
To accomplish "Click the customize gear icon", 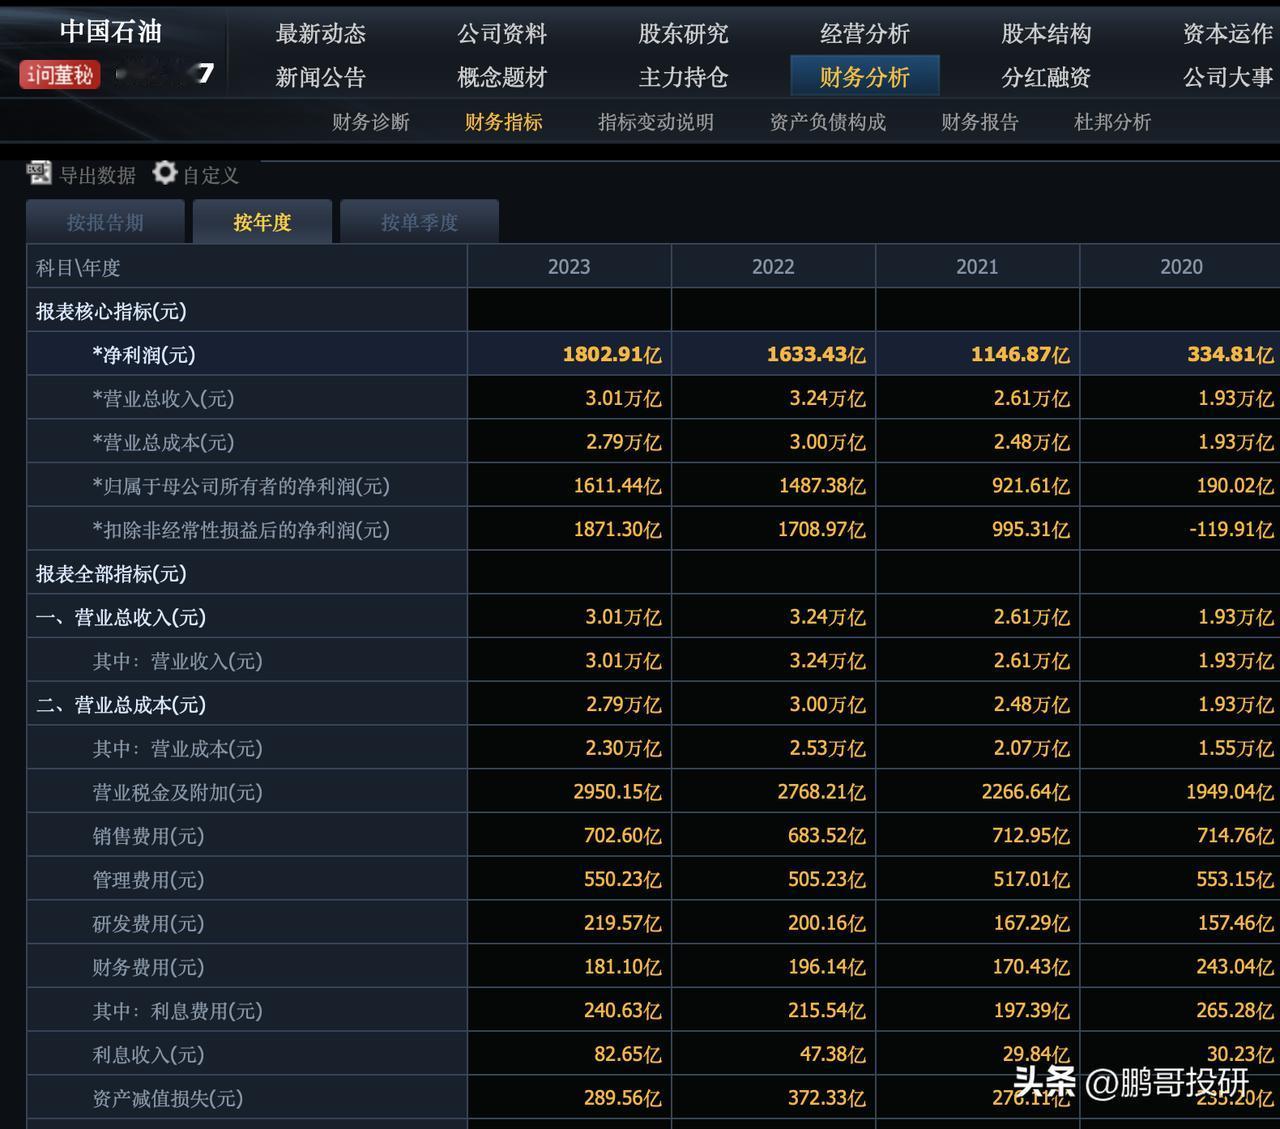I will pyautogui.click(x=164, y=173).
